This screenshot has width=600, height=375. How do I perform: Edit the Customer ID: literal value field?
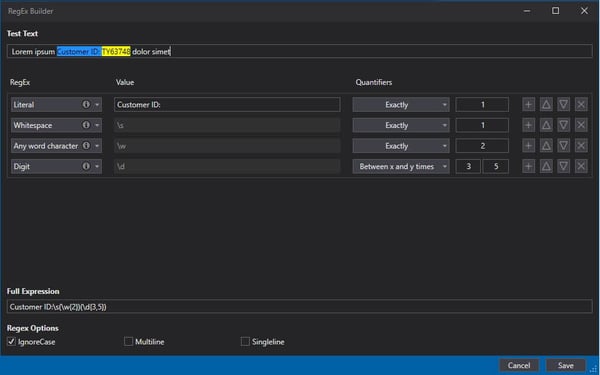[227, 104]
